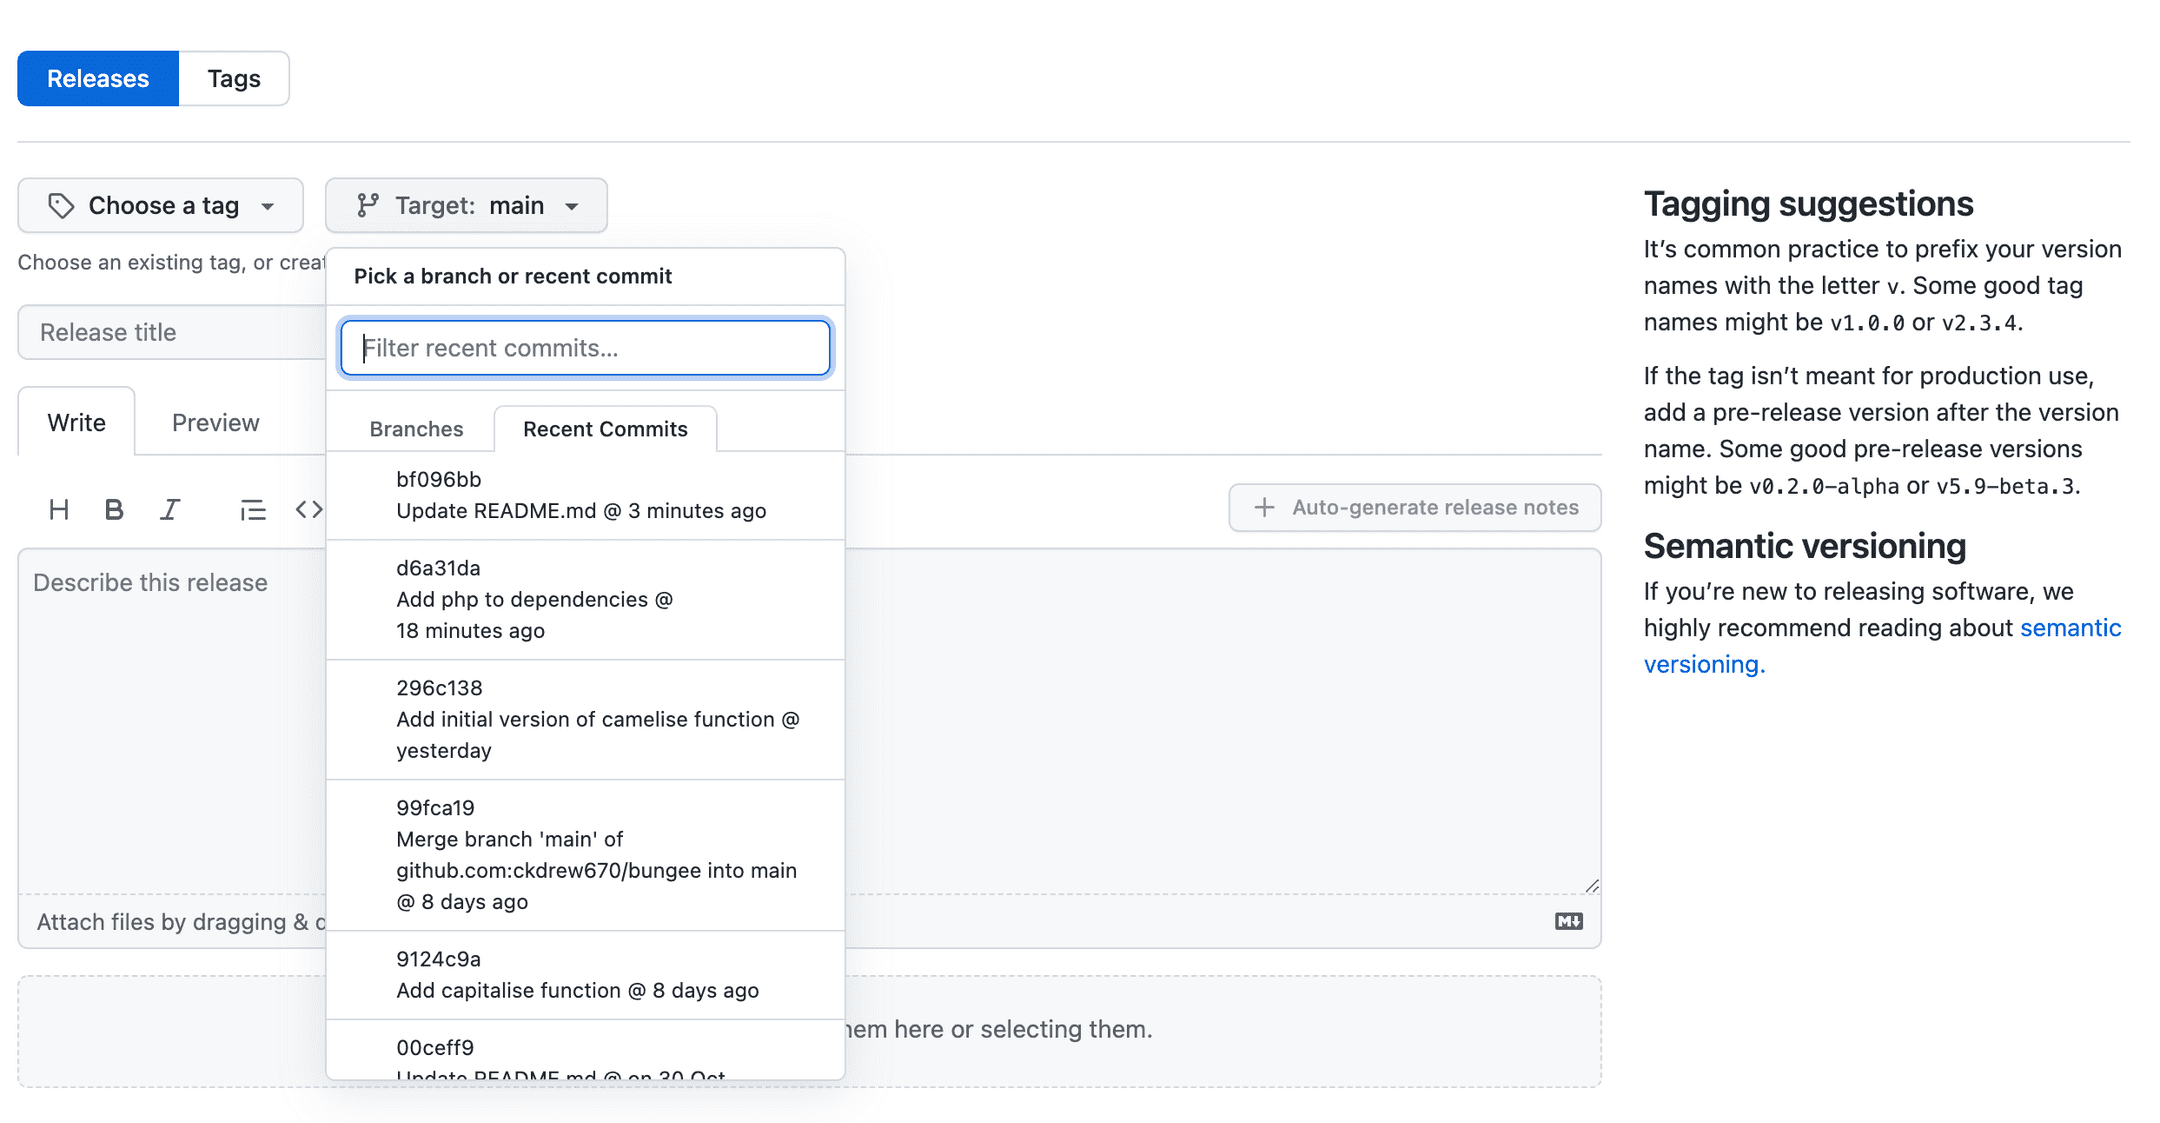Open the Target main branch dropdown
Image resolution: width=2160 pixels, height=1123 pixels.
(466, 205)
